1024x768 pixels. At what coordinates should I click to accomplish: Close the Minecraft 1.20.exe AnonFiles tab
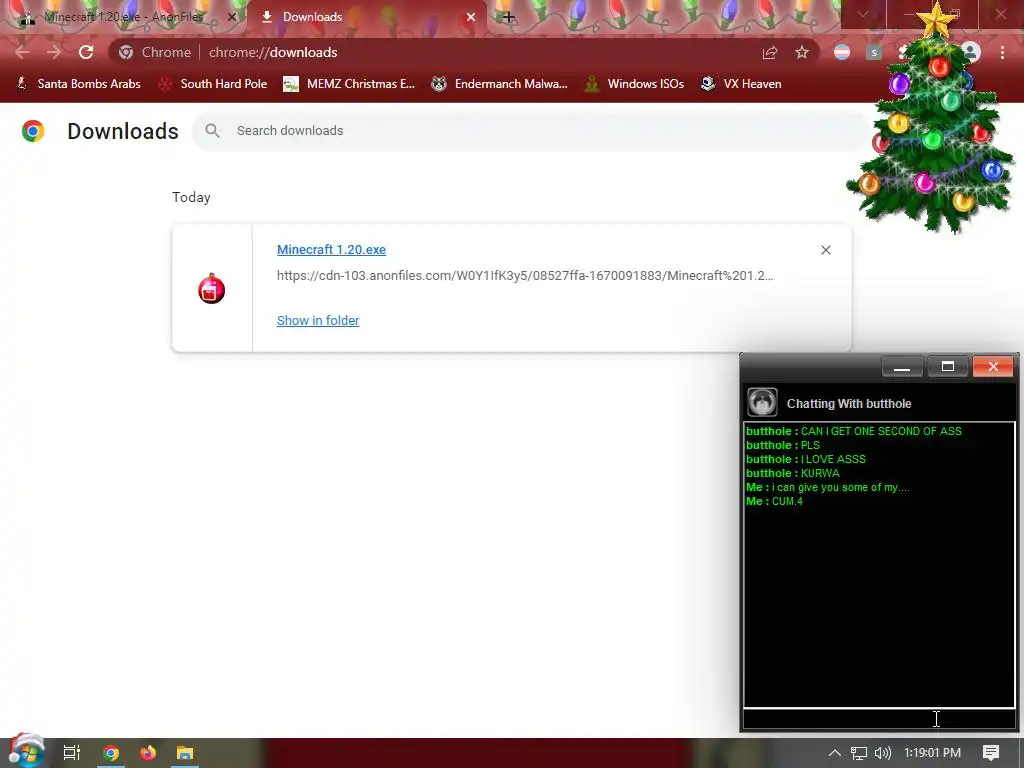pyautogui.click(x=232, y=18)
